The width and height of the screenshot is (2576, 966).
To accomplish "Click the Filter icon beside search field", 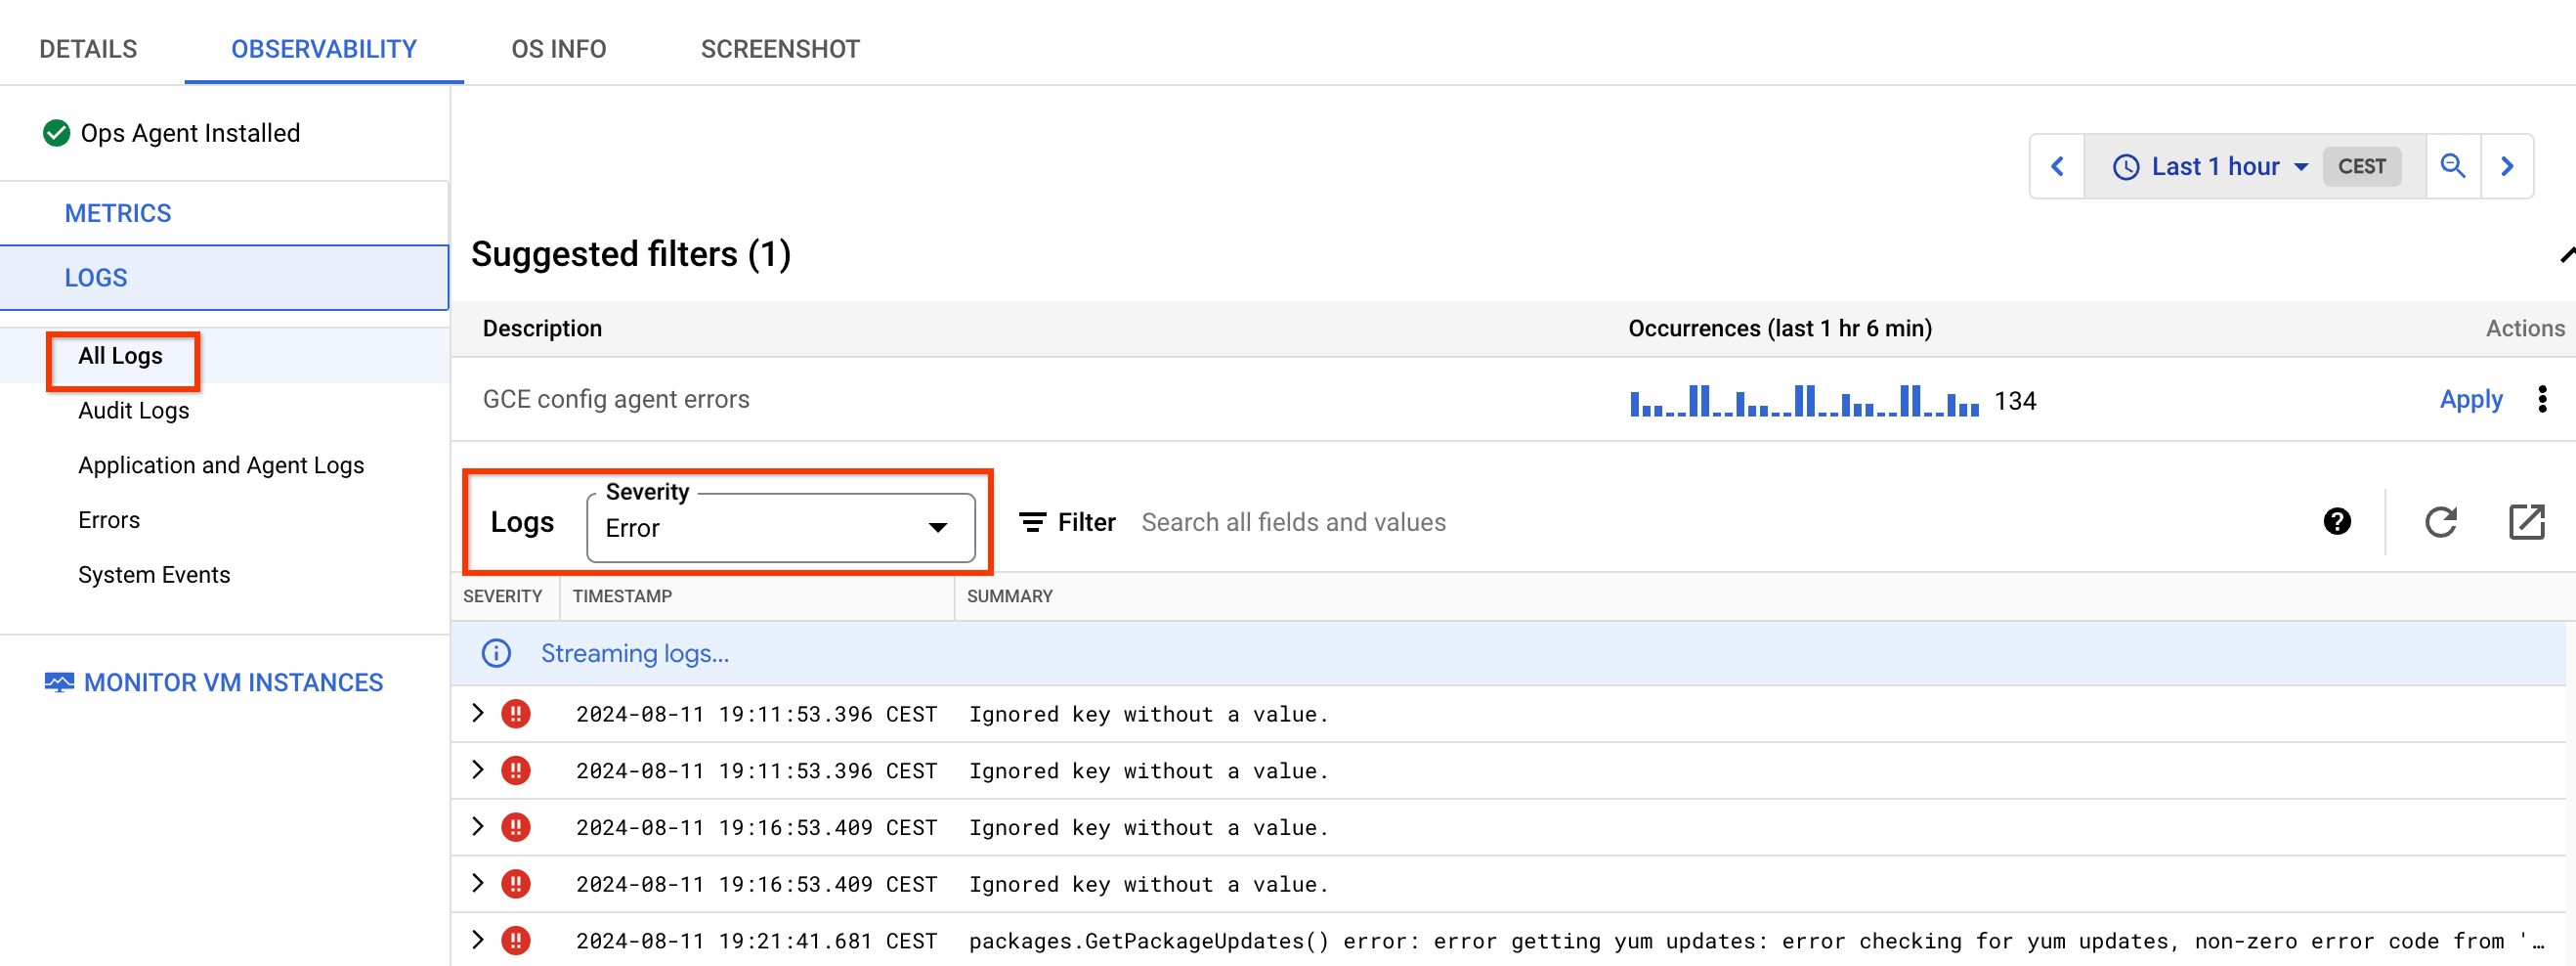I will point(1032,522).
